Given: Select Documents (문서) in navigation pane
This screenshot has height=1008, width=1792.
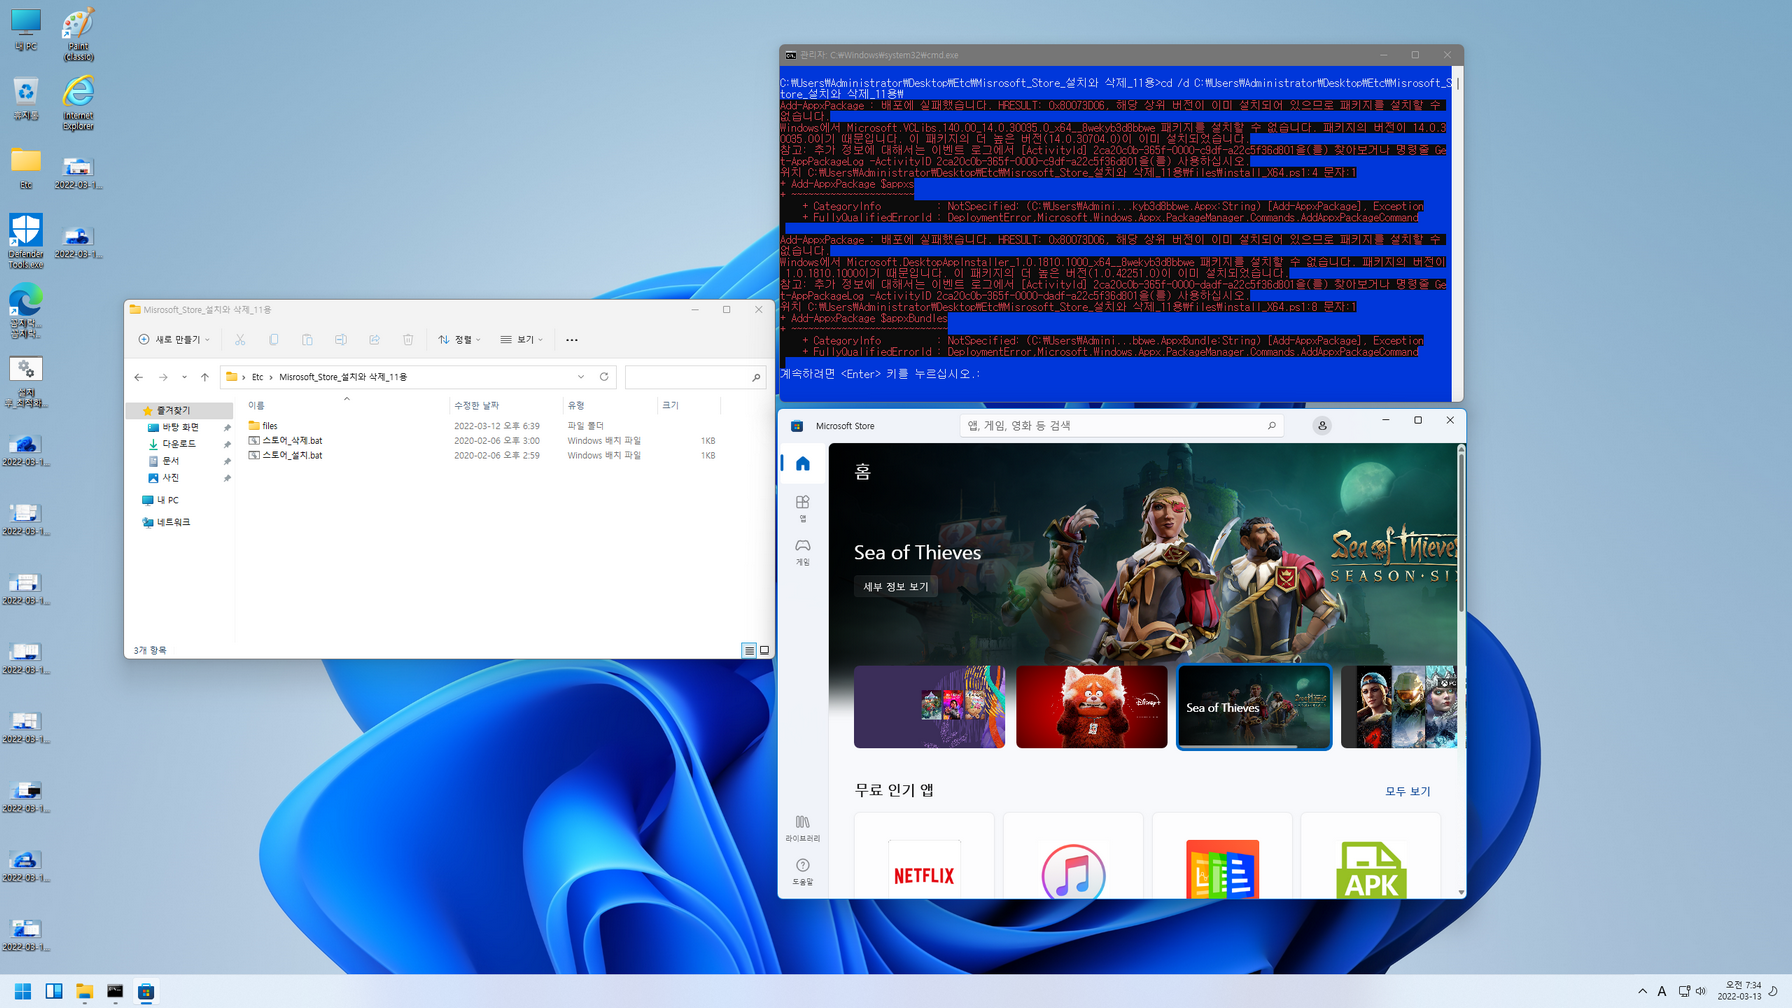Looking at the screenshot, I should [x=170, y=461].
